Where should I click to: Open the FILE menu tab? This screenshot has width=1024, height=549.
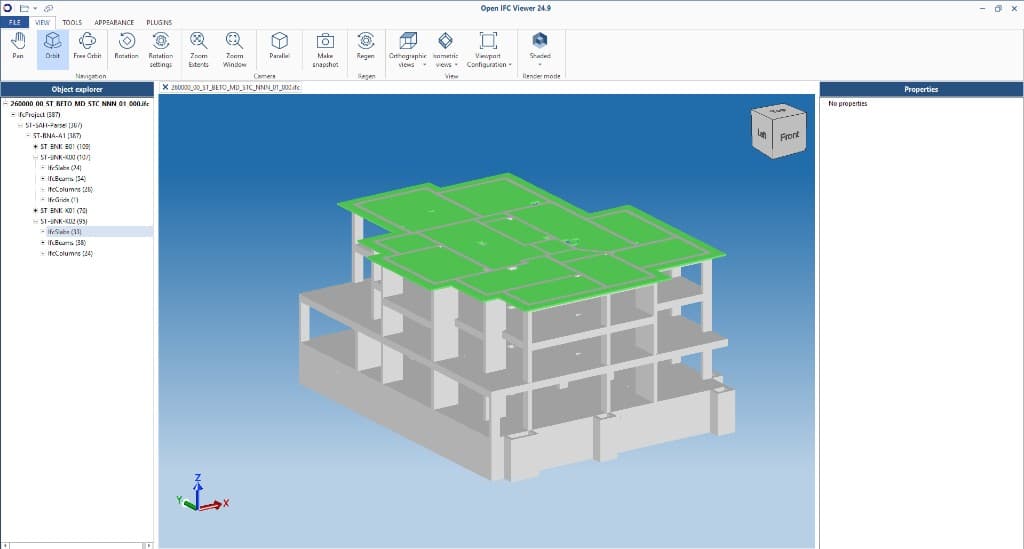[x=14, y=22]
